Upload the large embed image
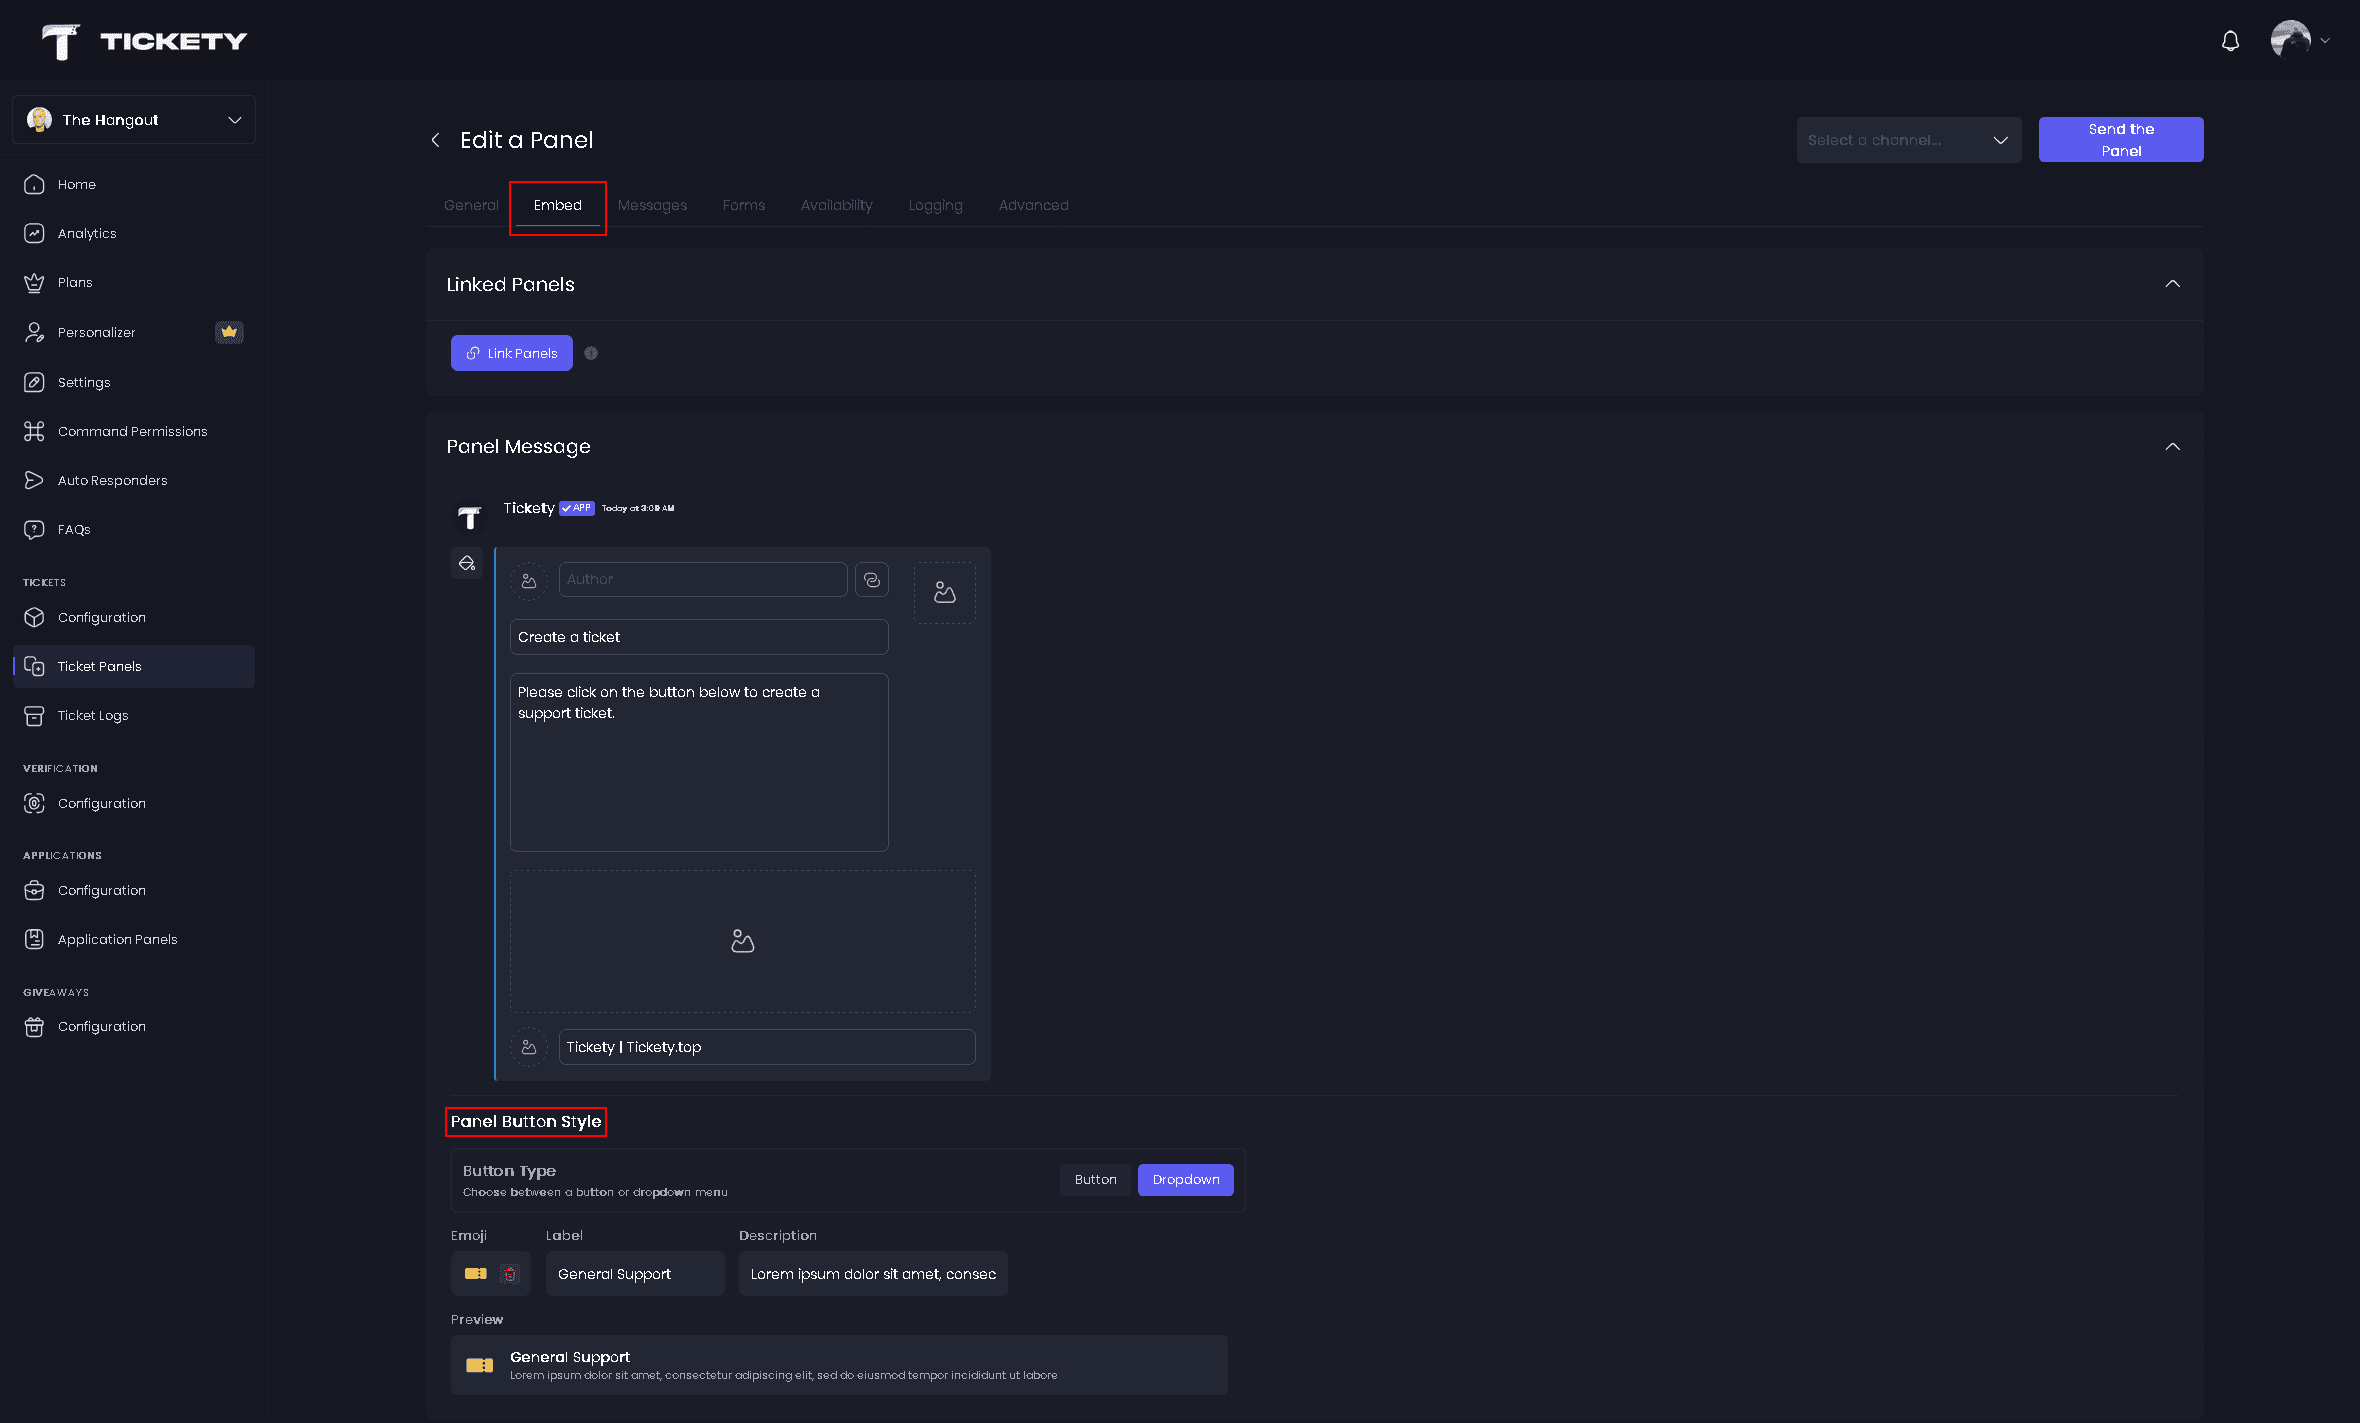The height and width of the screenshot is (1423, 2360). [x=743, y=942]
